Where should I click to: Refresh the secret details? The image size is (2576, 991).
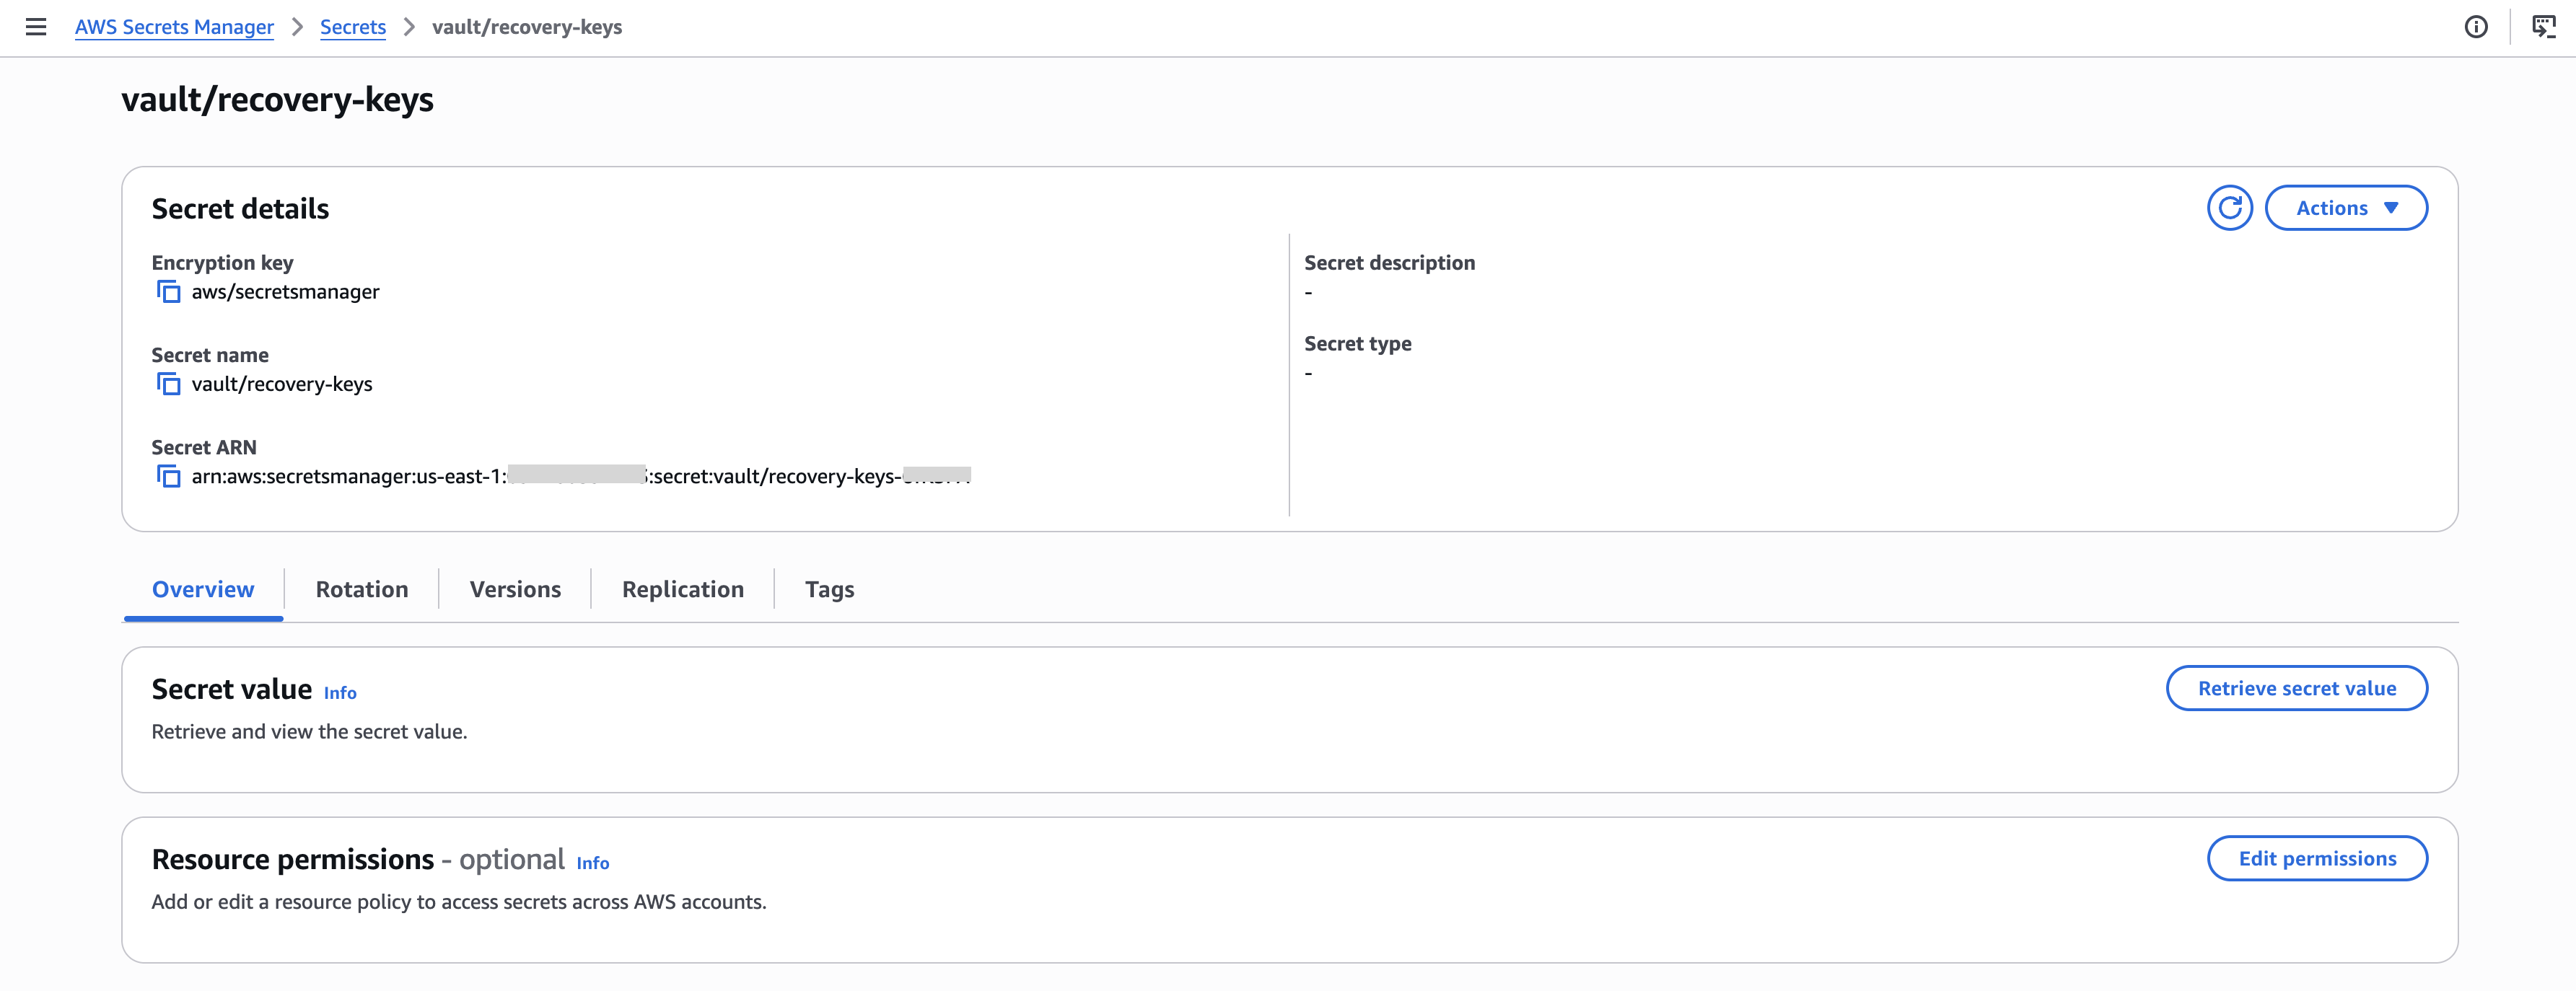pos(2229,208)
